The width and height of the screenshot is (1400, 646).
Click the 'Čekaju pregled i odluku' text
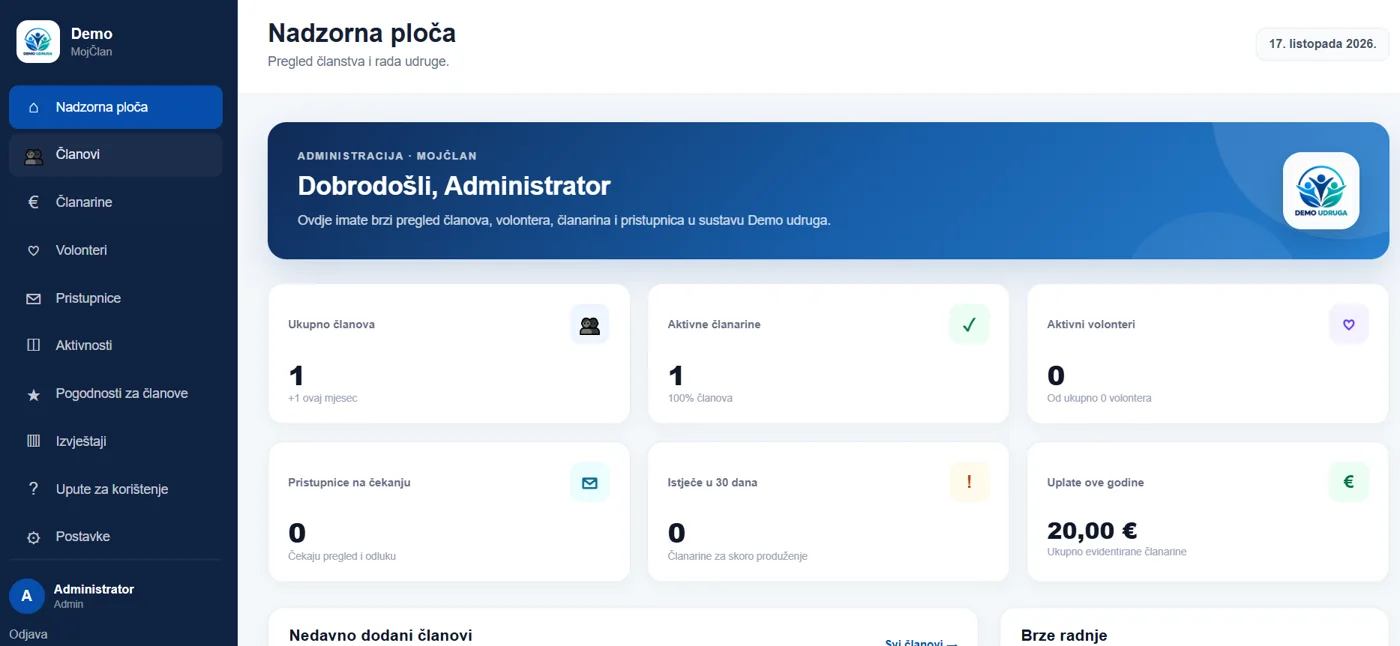342,556
